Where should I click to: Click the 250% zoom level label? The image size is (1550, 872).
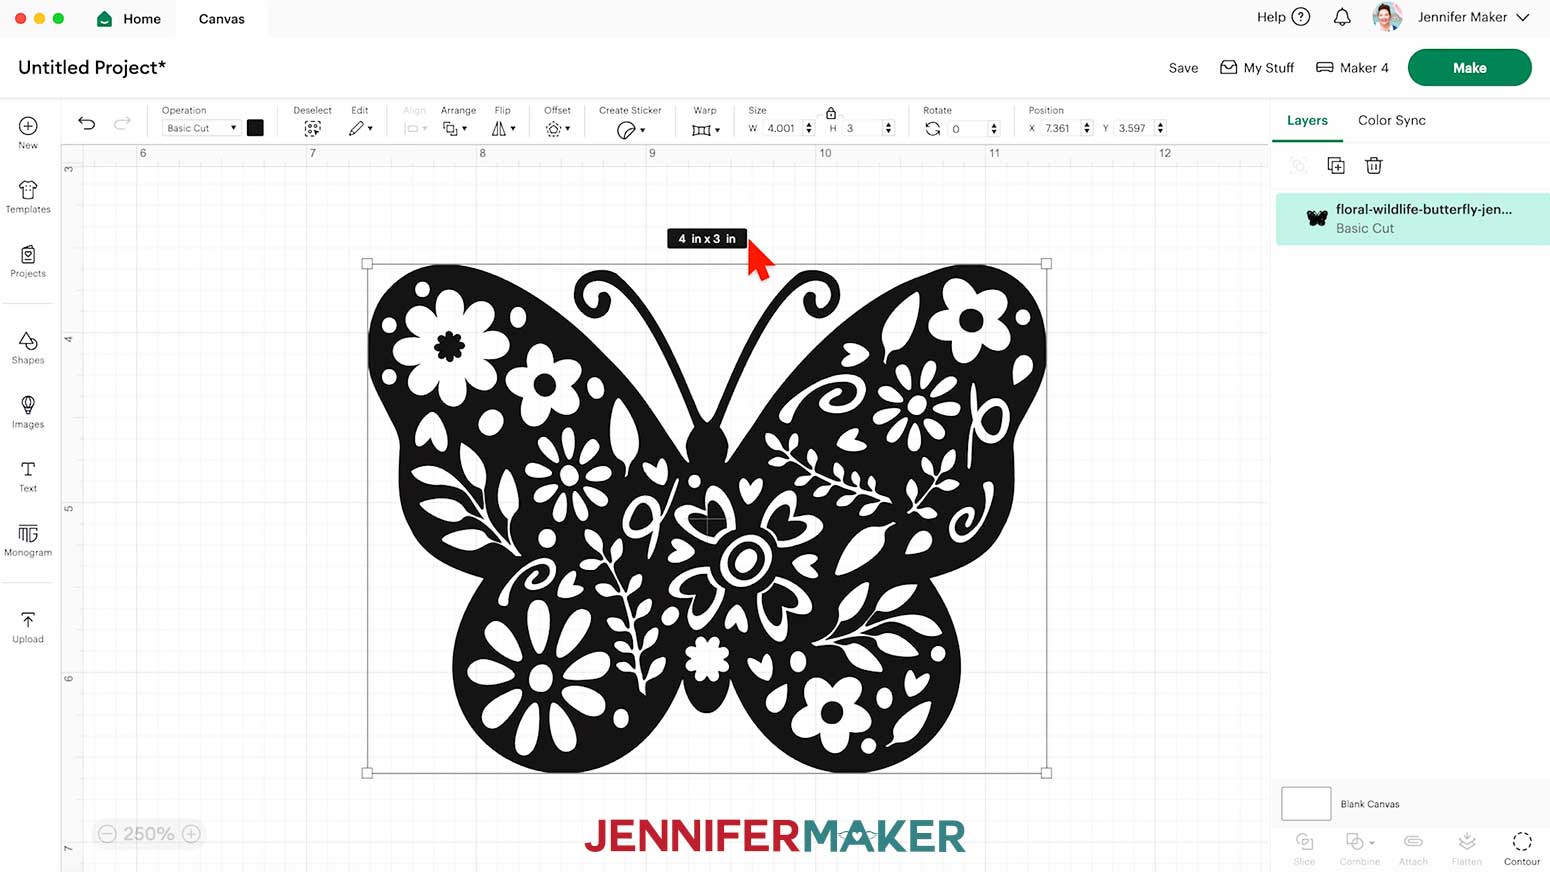[x=149, y=834]
